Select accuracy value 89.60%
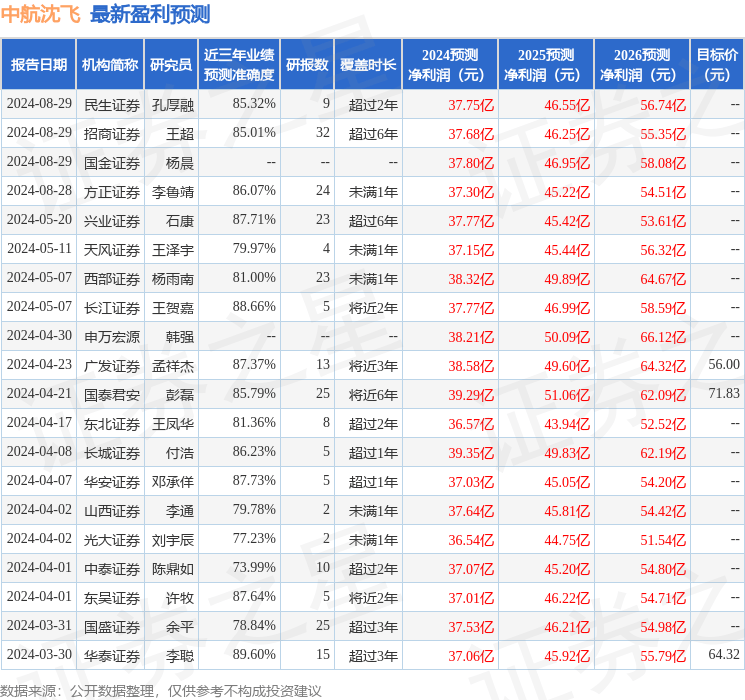 (254, 654)
